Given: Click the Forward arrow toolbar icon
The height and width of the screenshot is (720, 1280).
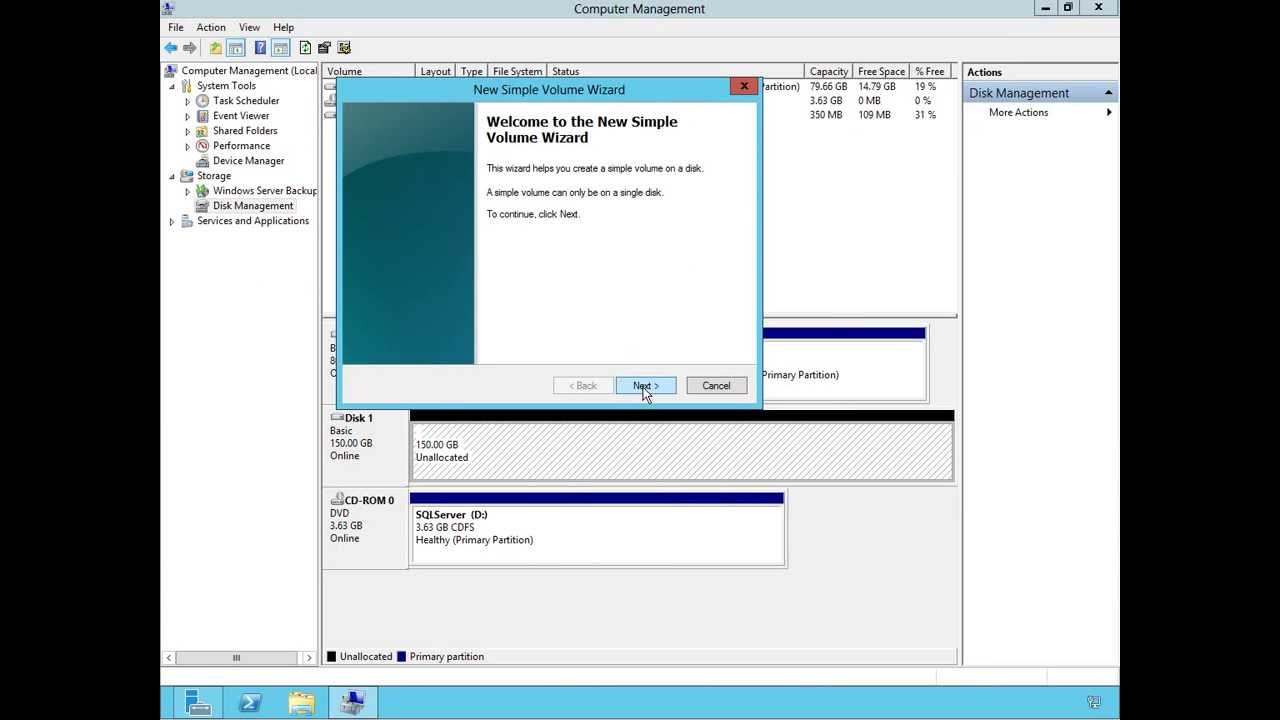Looking at the screenshot, I should 190,48.
